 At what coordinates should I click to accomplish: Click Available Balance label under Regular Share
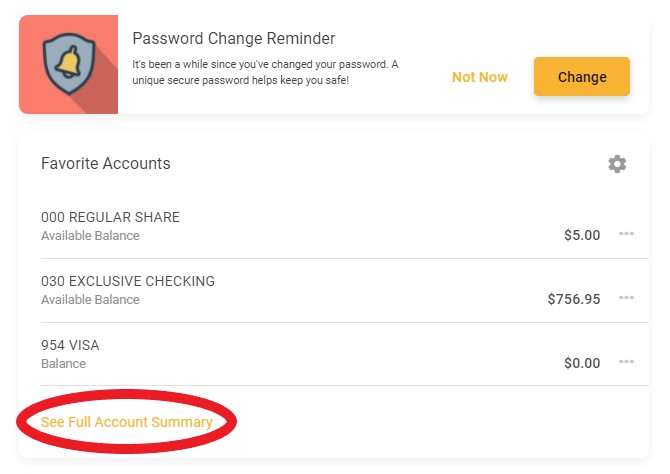[x=90, y=236]
